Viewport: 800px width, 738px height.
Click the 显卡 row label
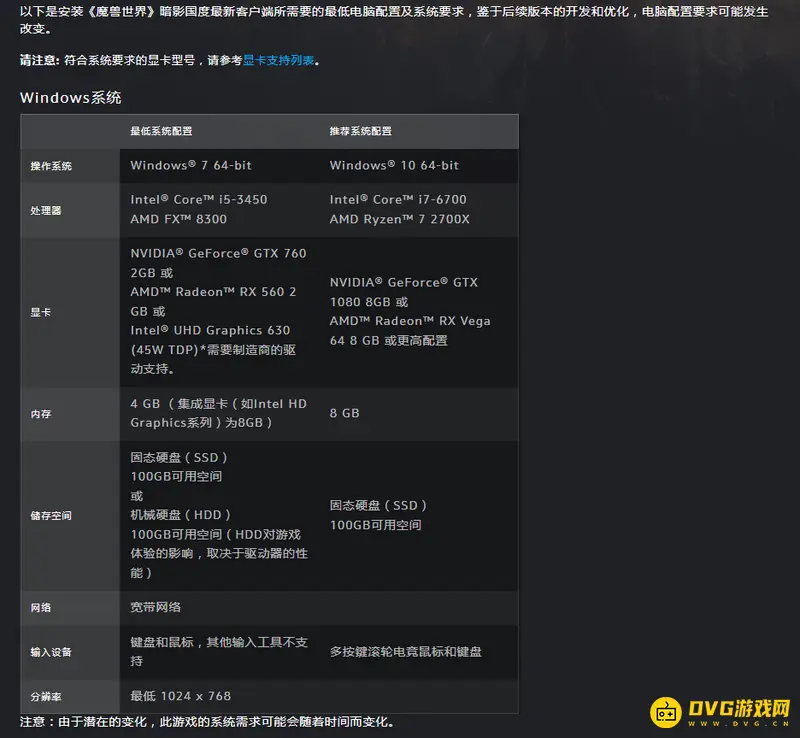(x=41, y=312)
